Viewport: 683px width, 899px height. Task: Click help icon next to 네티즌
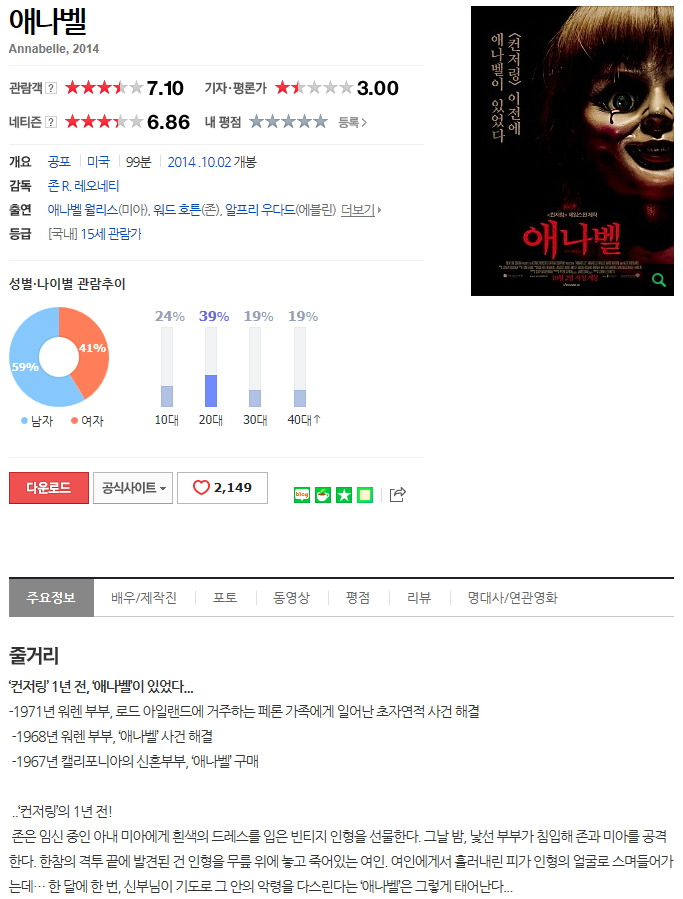51,122
